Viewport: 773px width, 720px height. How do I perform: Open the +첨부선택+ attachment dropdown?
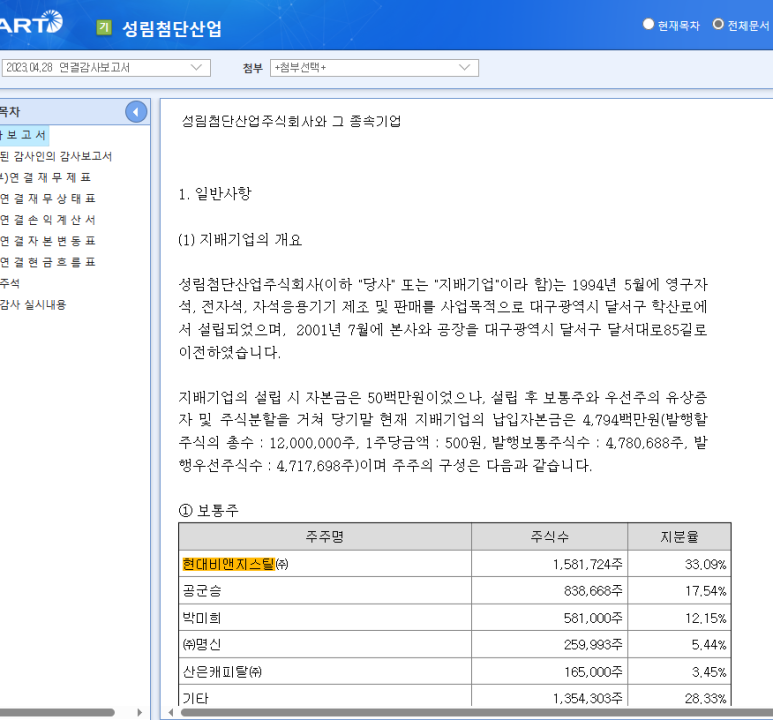pyautogui.click(x=374, y=68)
